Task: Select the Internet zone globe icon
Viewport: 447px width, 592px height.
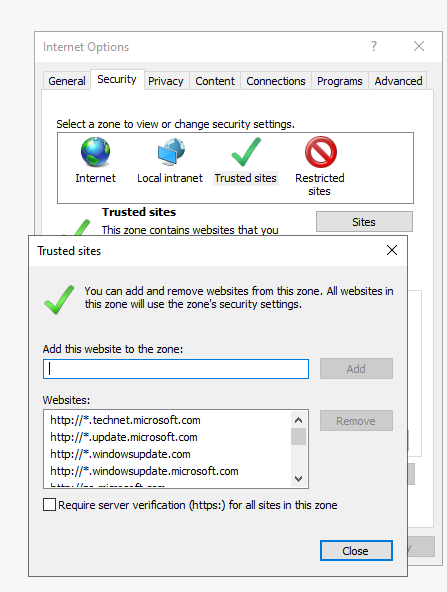Action: (x=96, y=152)
